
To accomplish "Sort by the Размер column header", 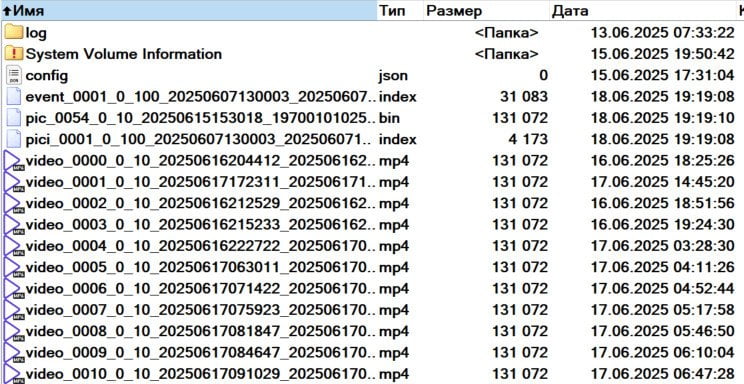I will (487, 10).
